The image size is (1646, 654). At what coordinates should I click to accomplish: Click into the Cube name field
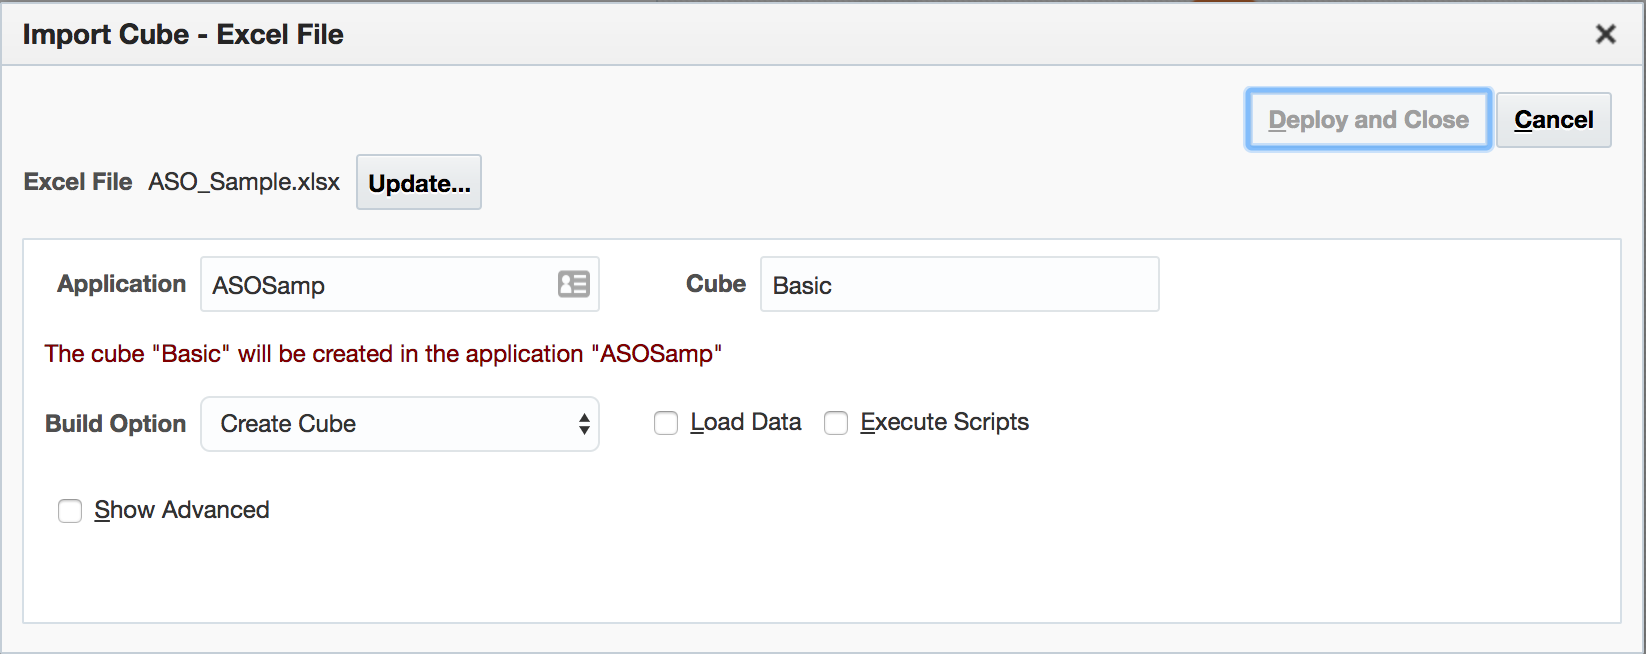(959, 285)
